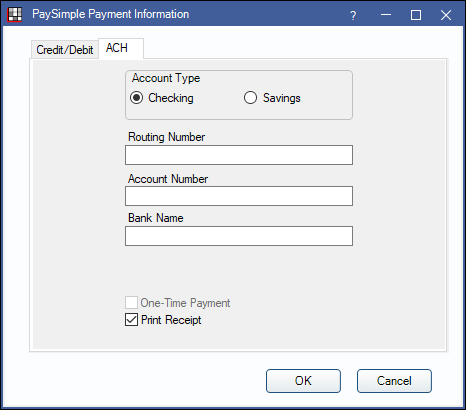Screen dimensions: 466x410
Task: Switch to the Credit/Debit tab
Action: (x=65, y=50)
